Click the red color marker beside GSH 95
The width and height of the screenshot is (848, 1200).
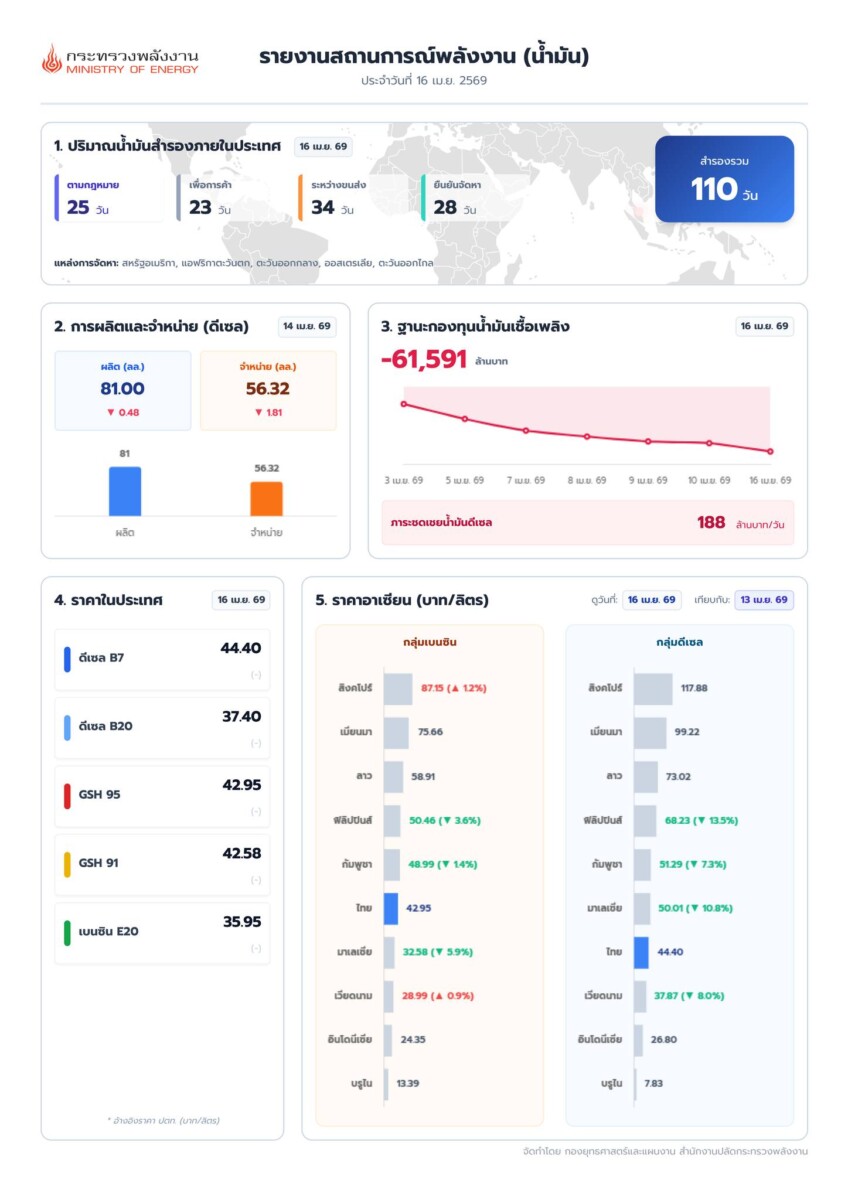point(67,795)
